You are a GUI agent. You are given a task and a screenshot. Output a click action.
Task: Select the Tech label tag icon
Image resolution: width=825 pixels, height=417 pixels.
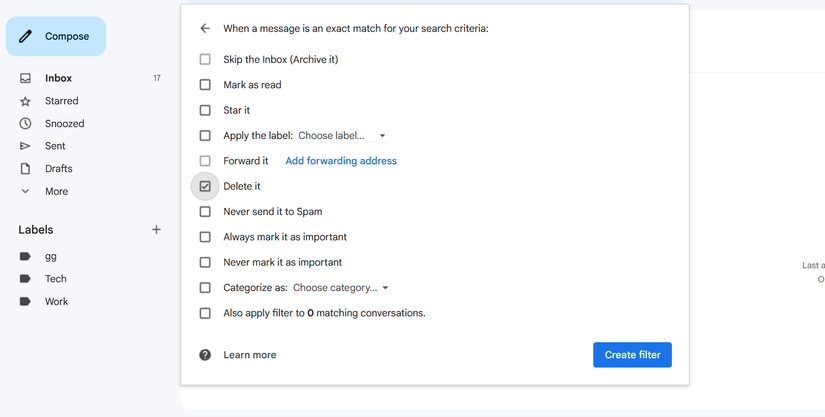(26, 279)
